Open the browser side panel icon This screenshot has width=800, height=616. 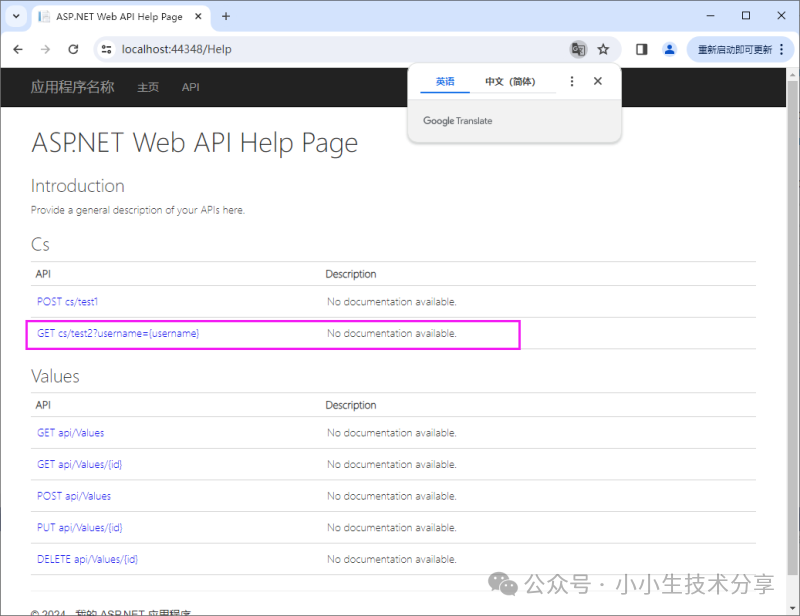coord(642,49)
